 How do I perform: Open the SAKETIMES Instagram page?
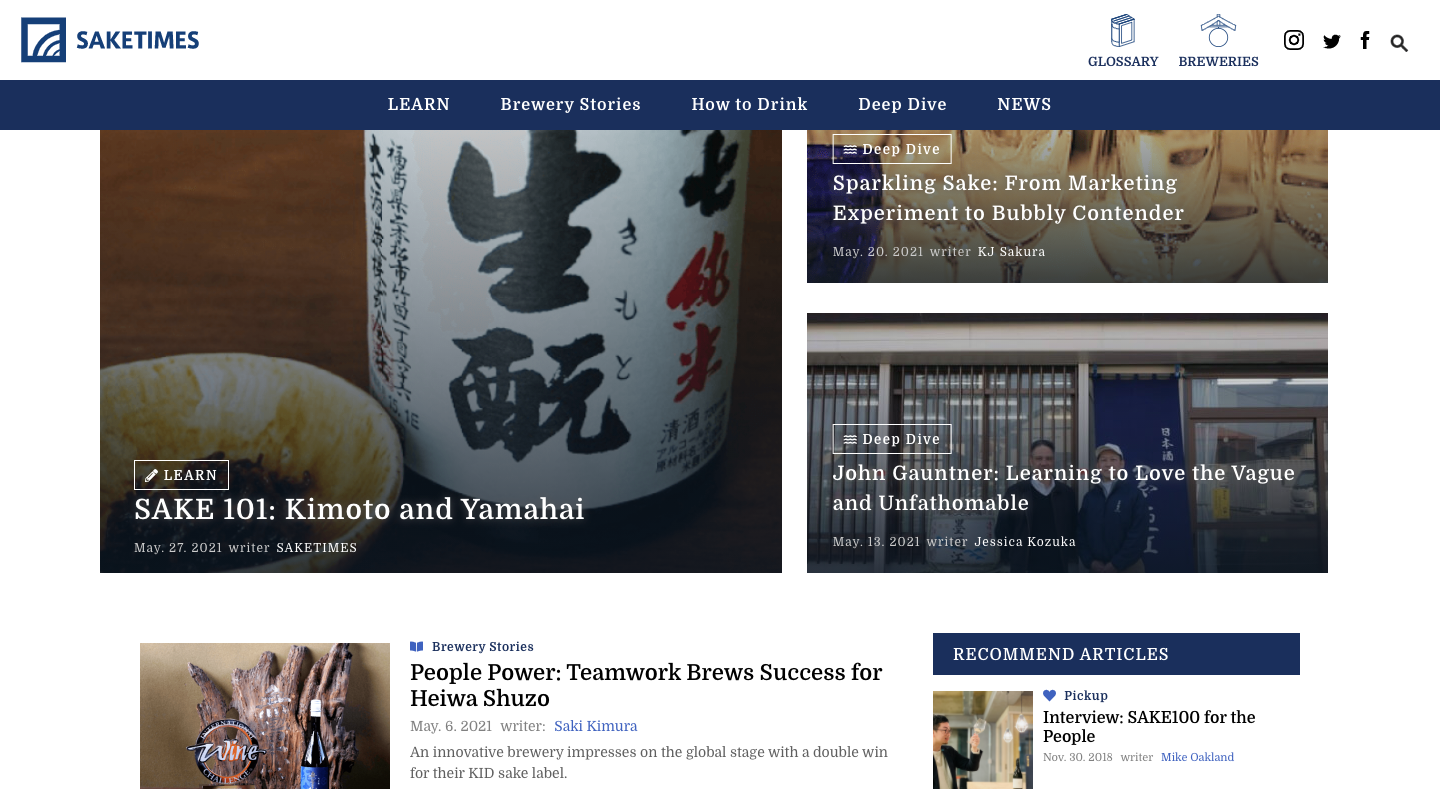[1293, 40]
